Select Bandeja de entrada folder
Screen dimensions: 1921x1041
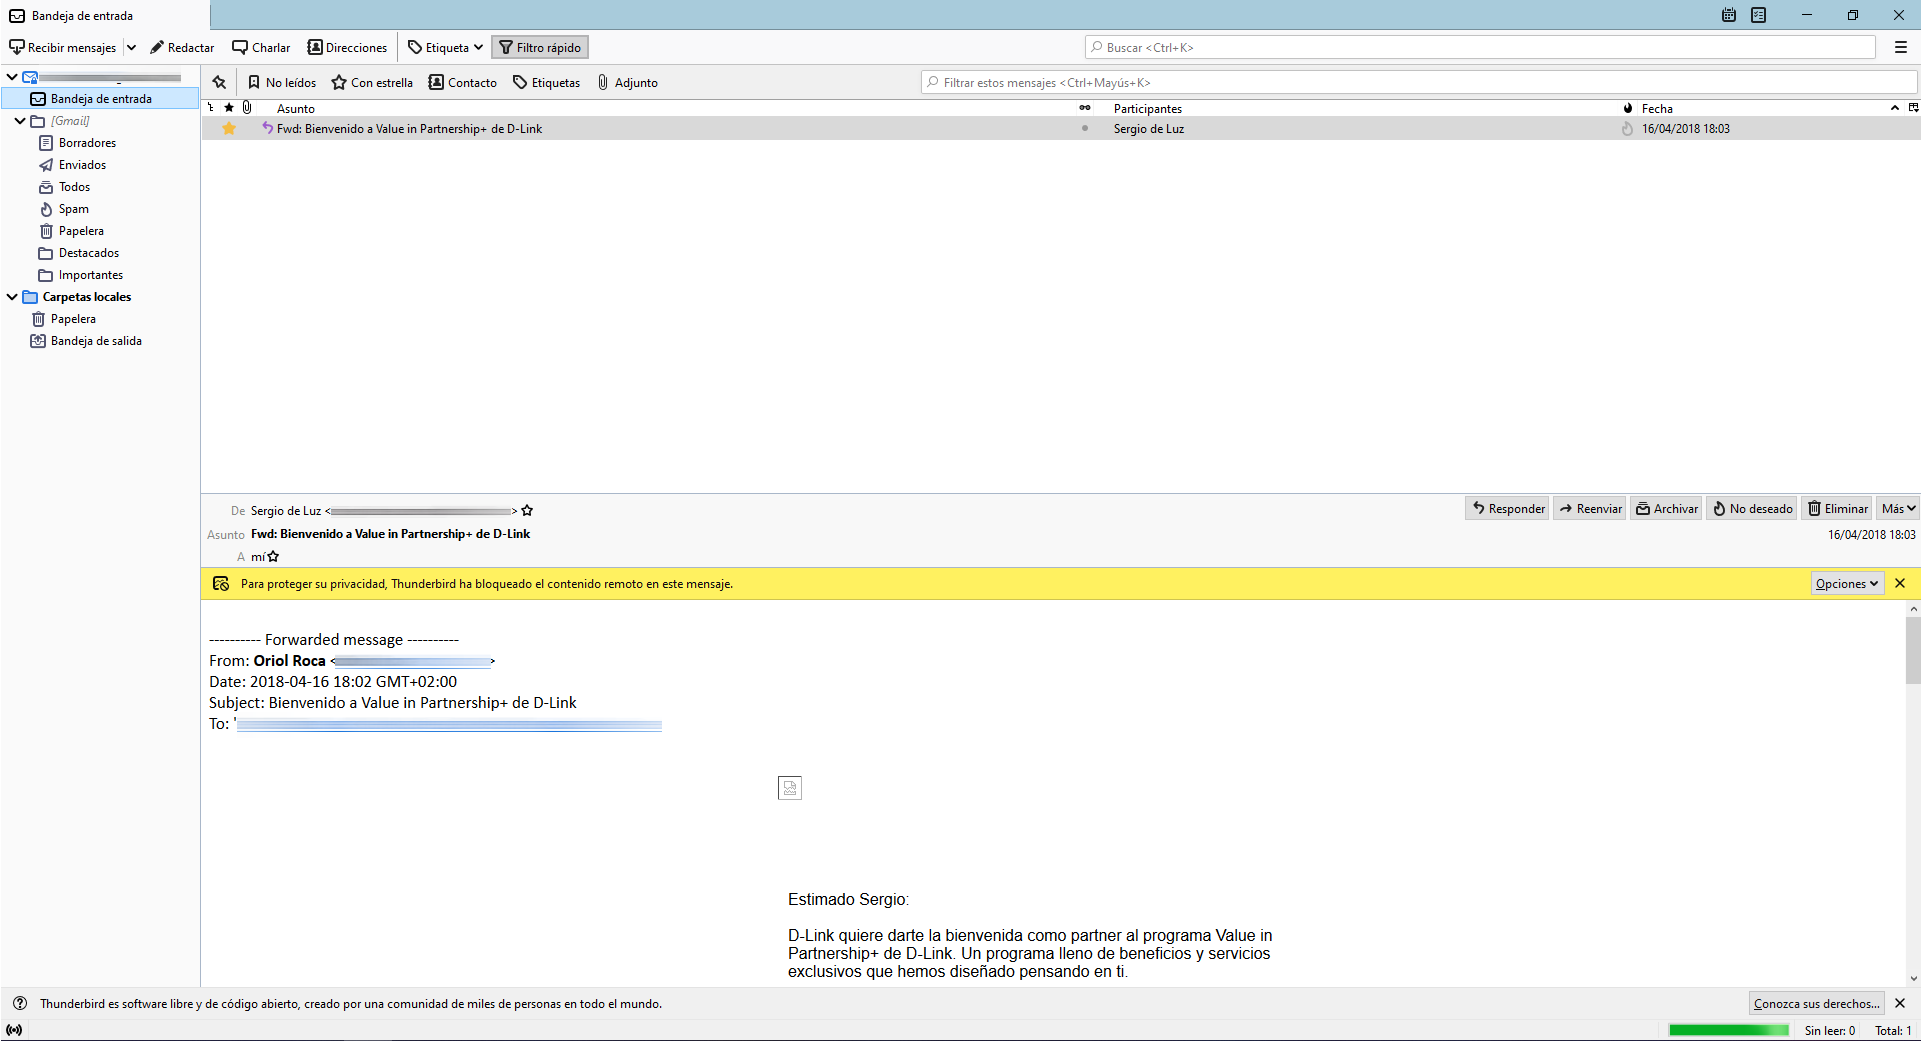100,99
